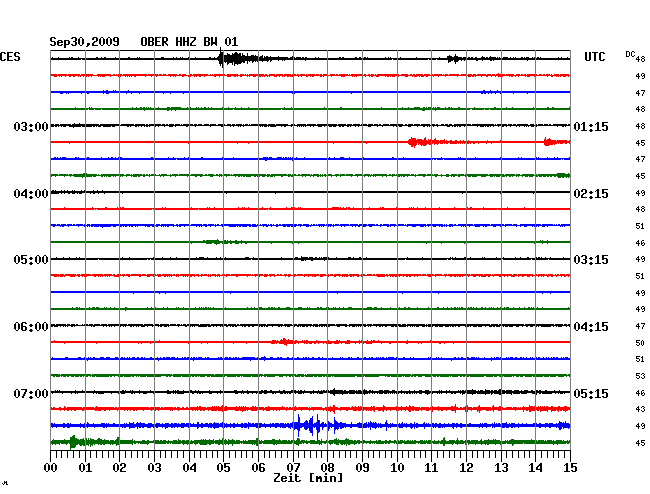Click the date label Sep30,2009

[84, 42]
